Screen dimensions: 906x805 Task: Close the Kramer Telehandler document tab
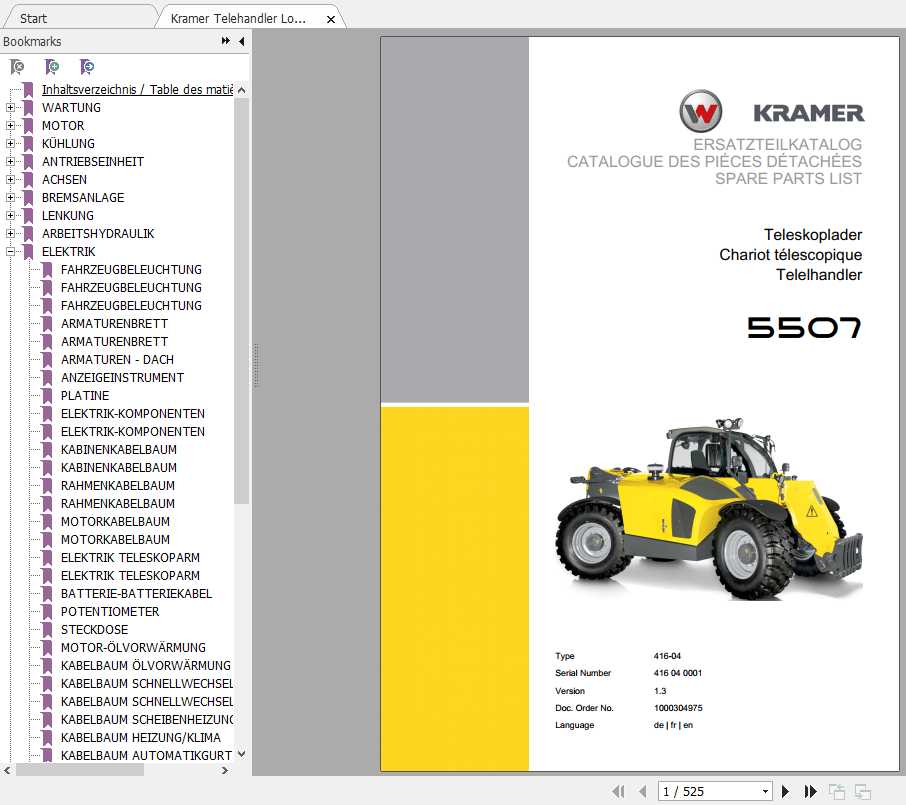click(331, 19)
